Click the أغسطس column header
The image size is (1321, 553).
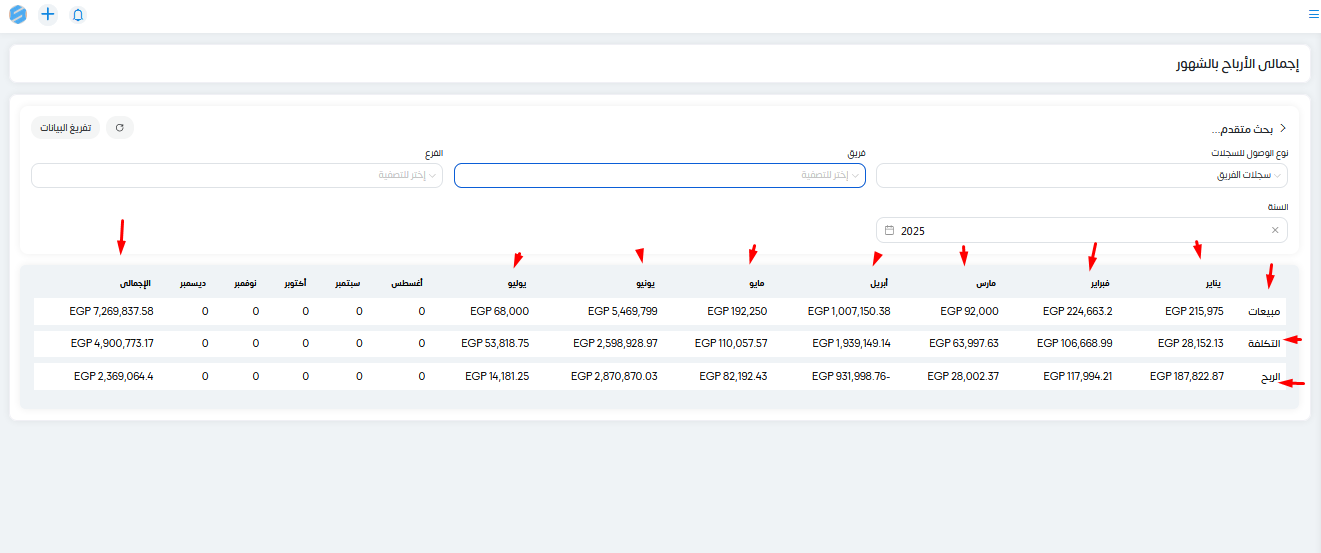coord(406,284)
